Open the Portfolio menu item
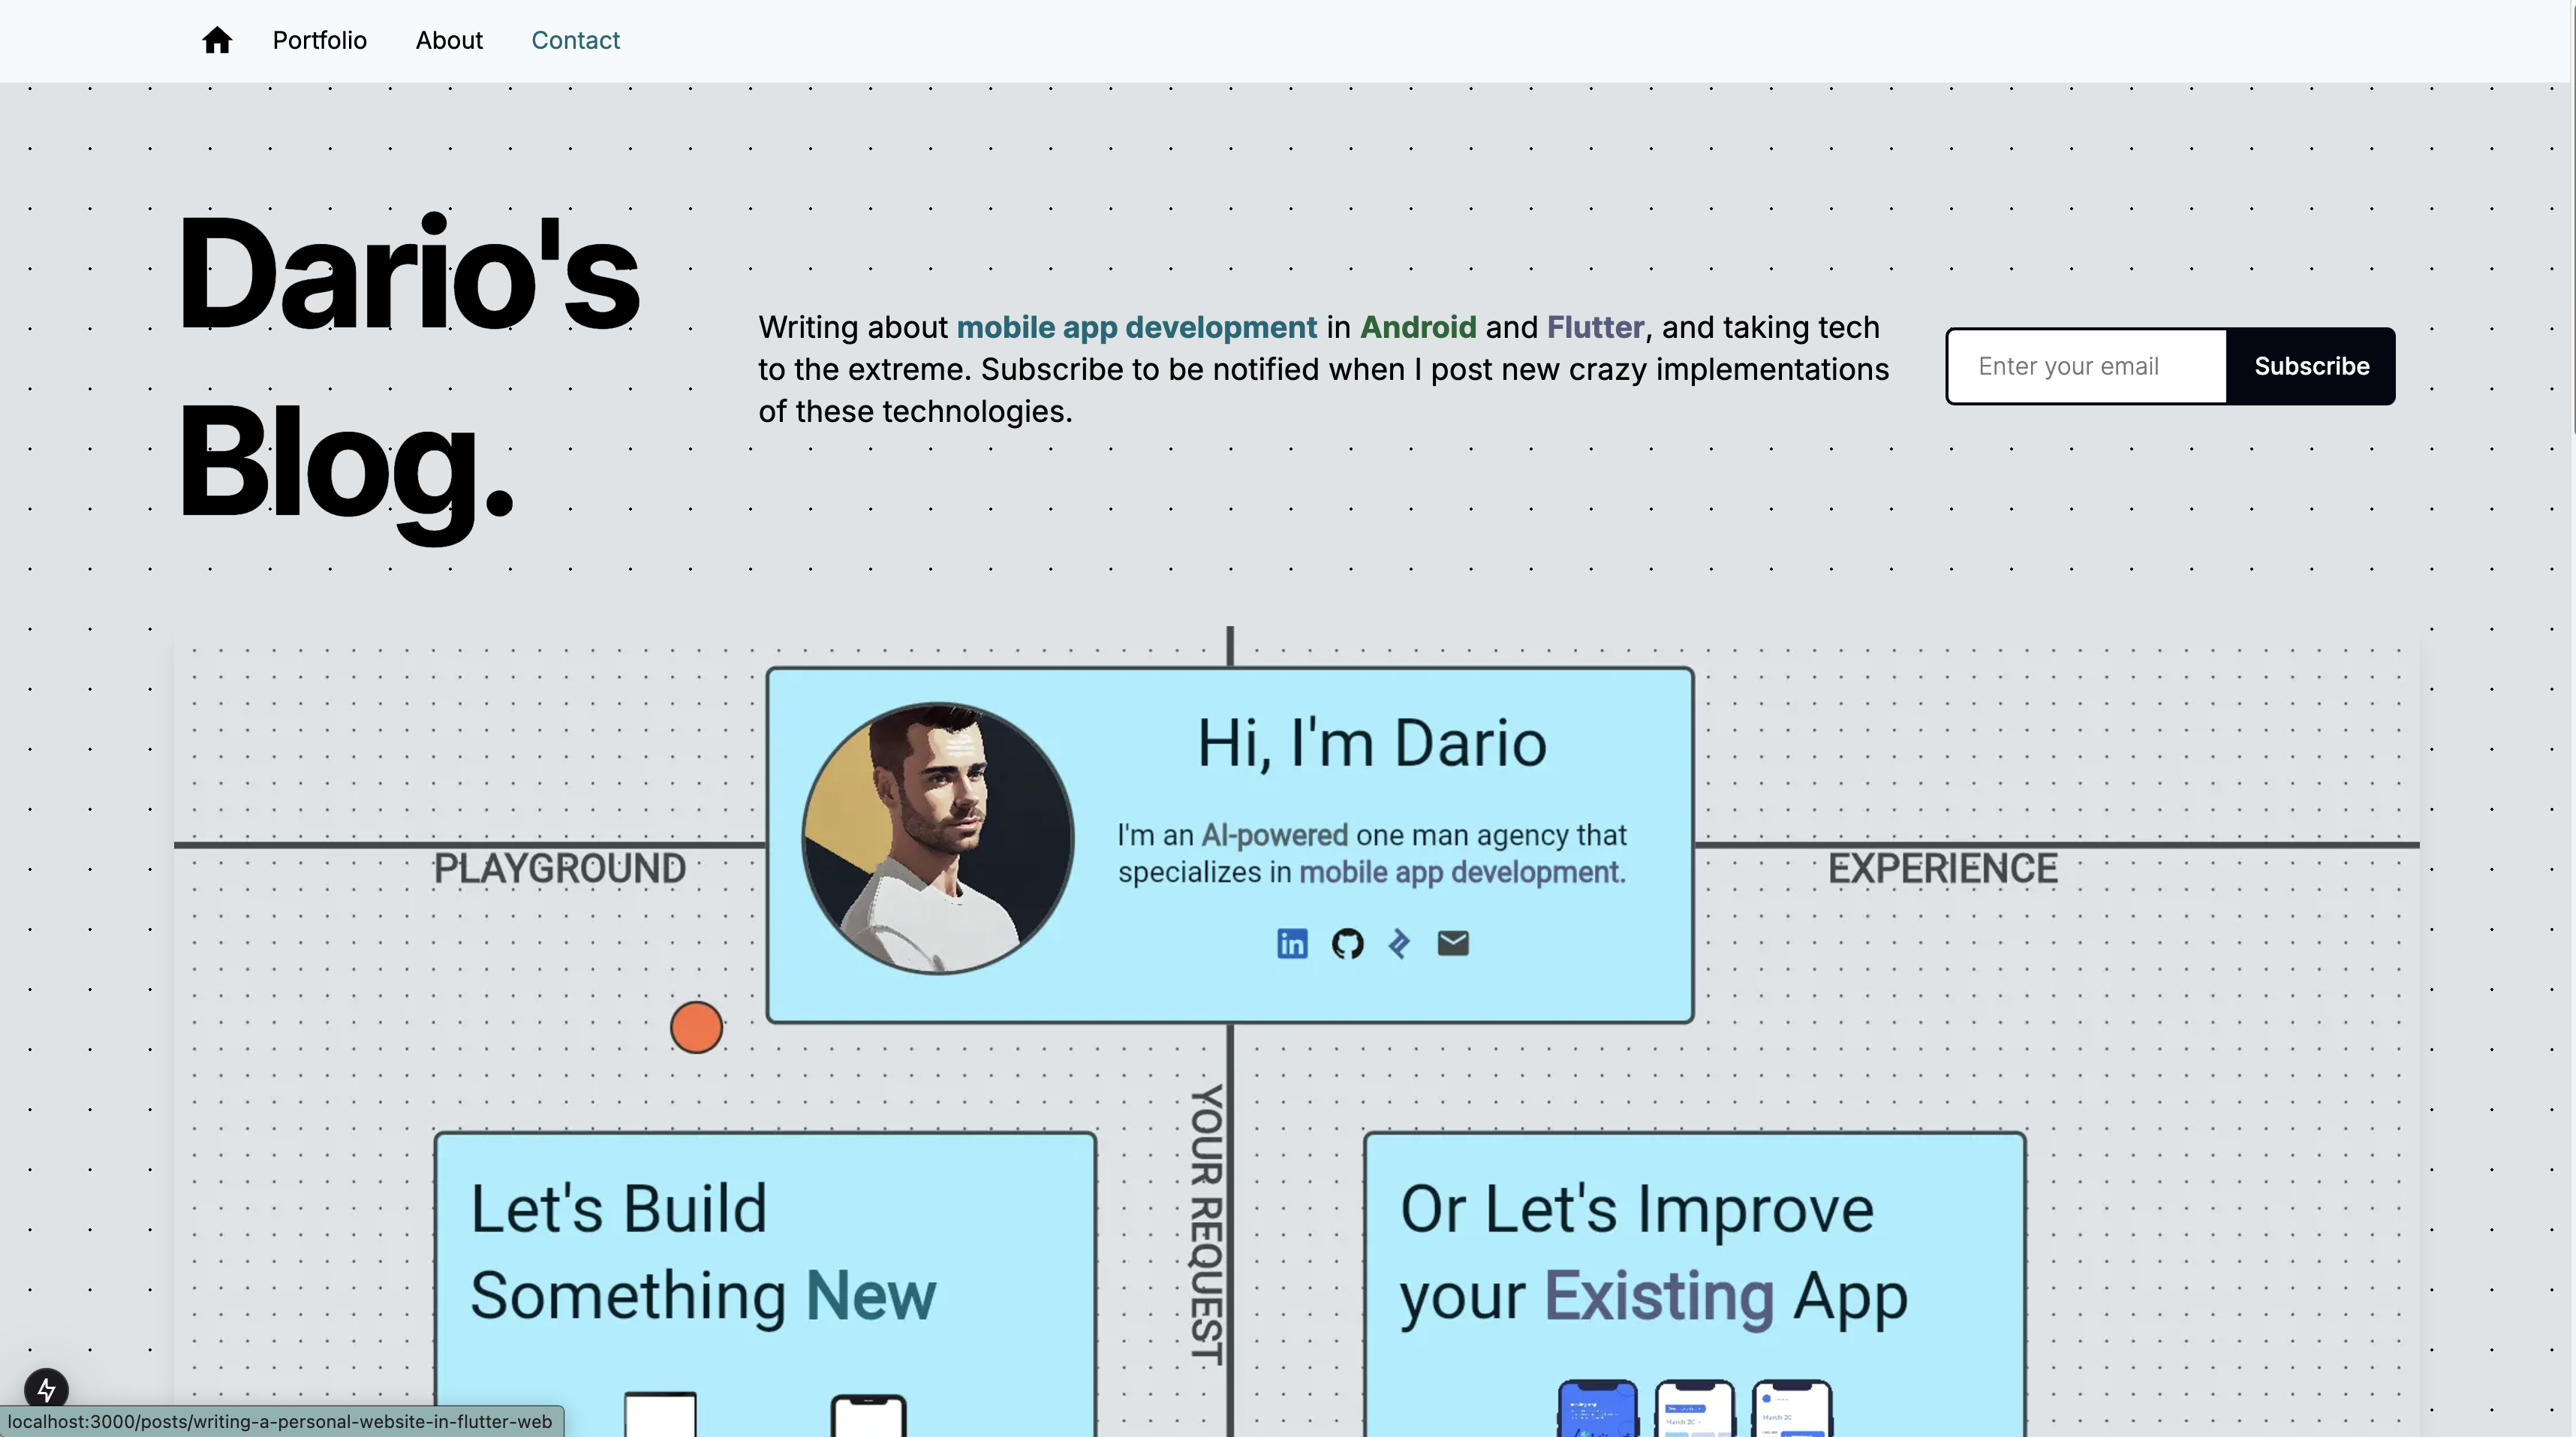Viewport: 2576px width, 1437px height. [320, 40]
